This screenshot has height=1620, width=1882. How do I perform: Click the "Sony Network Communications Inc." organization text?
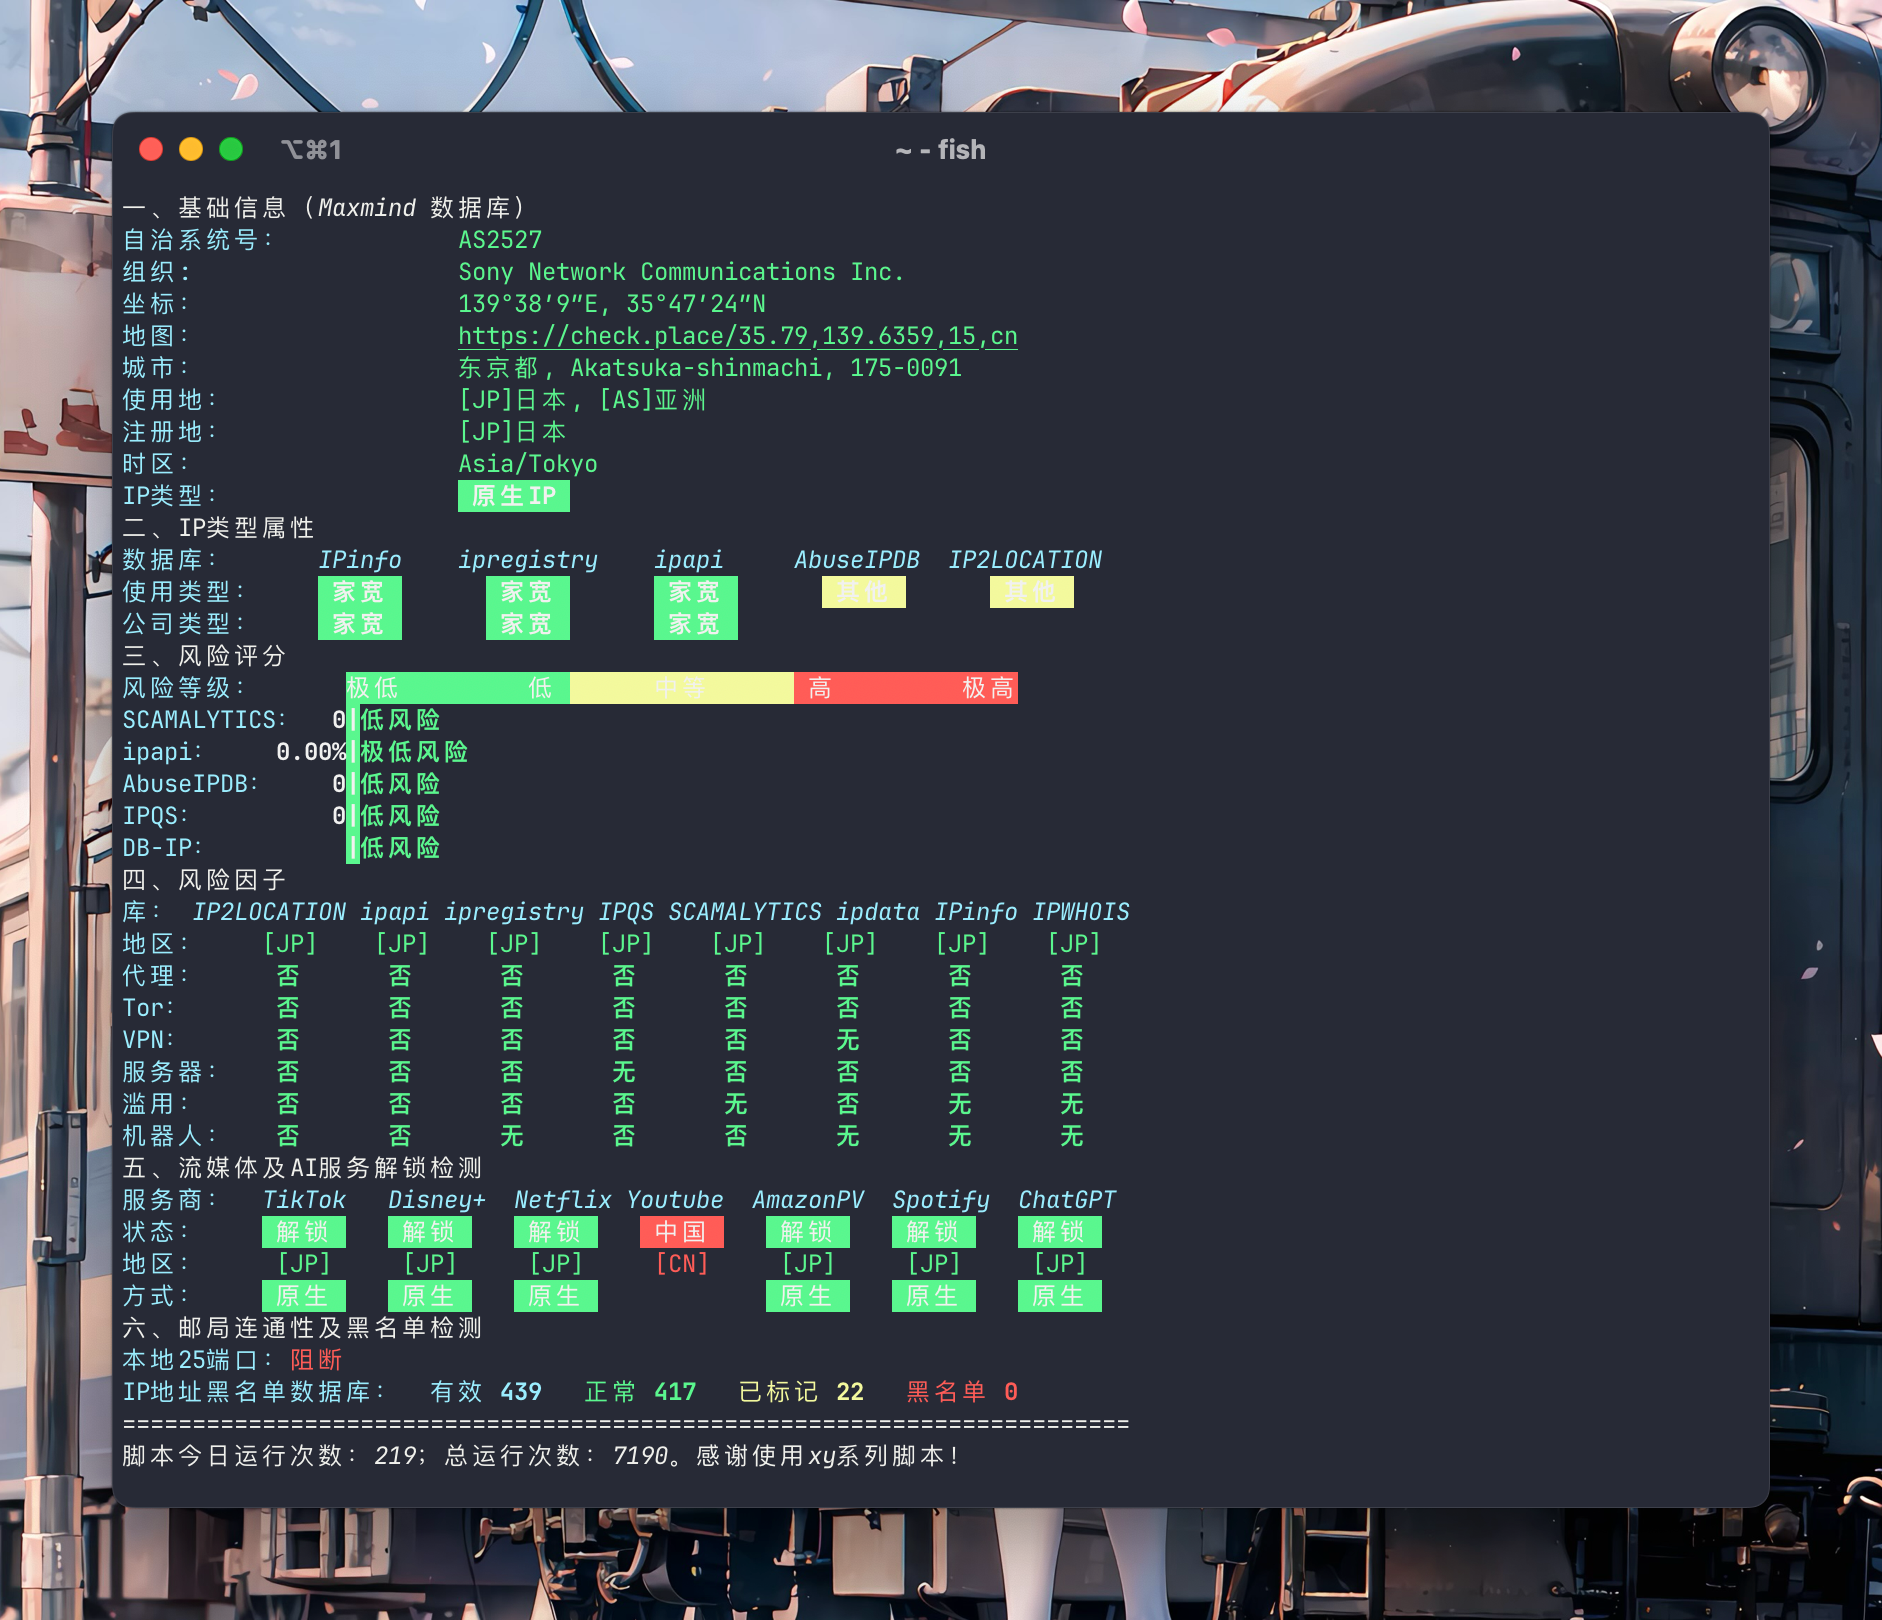pos(680,272)
